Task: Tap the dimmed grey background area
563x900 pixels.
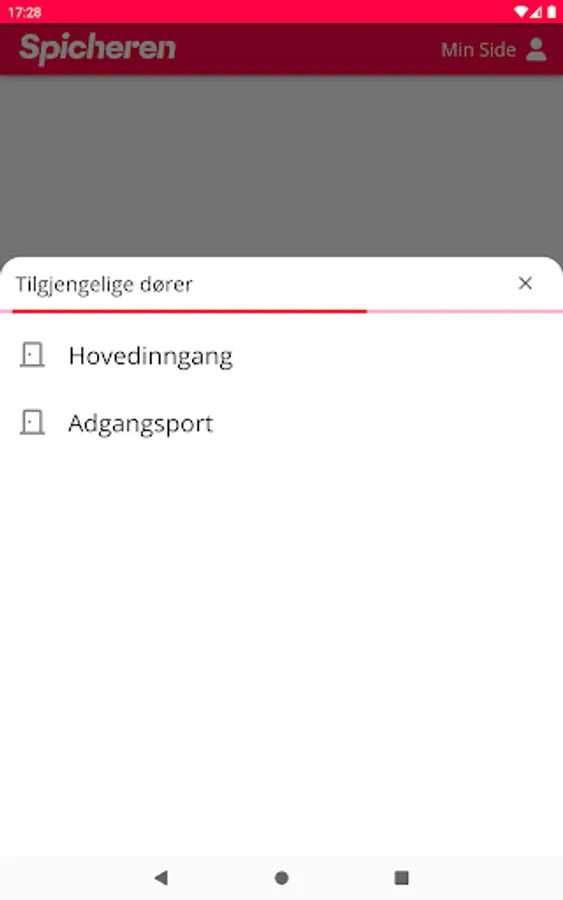Action: tap(281, 165)
